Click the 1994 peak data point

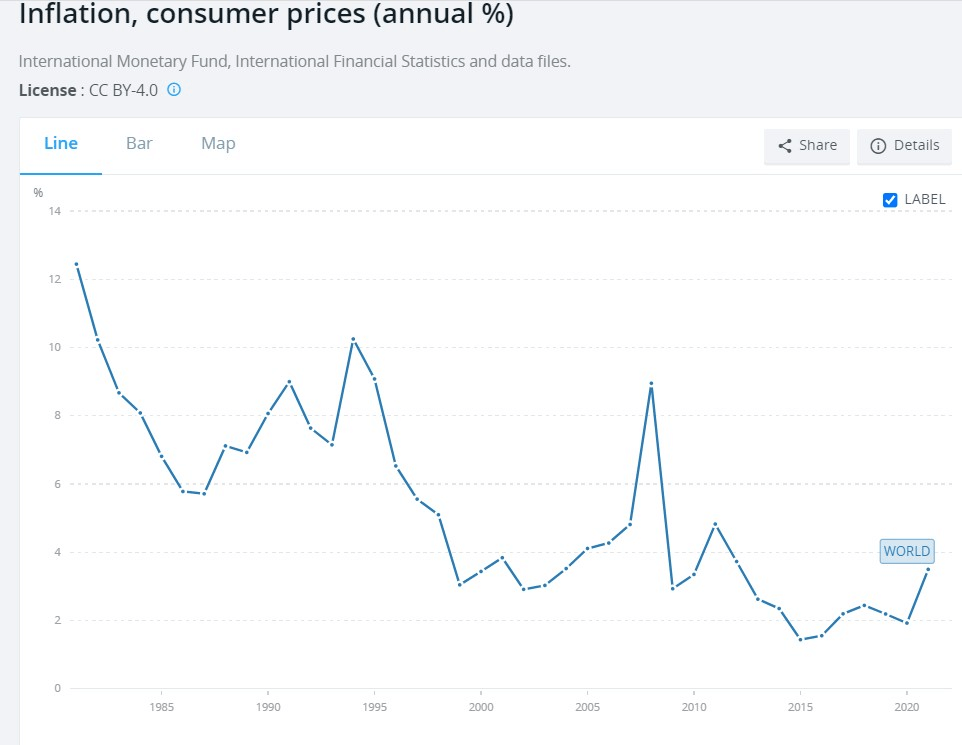pos(353,340)
